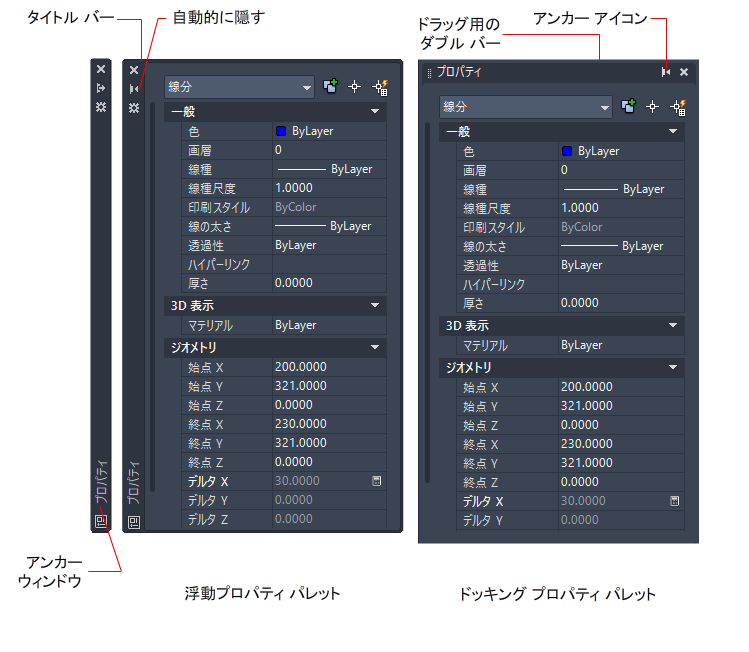Select 画層 value 0 in floating palette
Image resolution: width=749 pixels, height=652 pixels.
329,150
